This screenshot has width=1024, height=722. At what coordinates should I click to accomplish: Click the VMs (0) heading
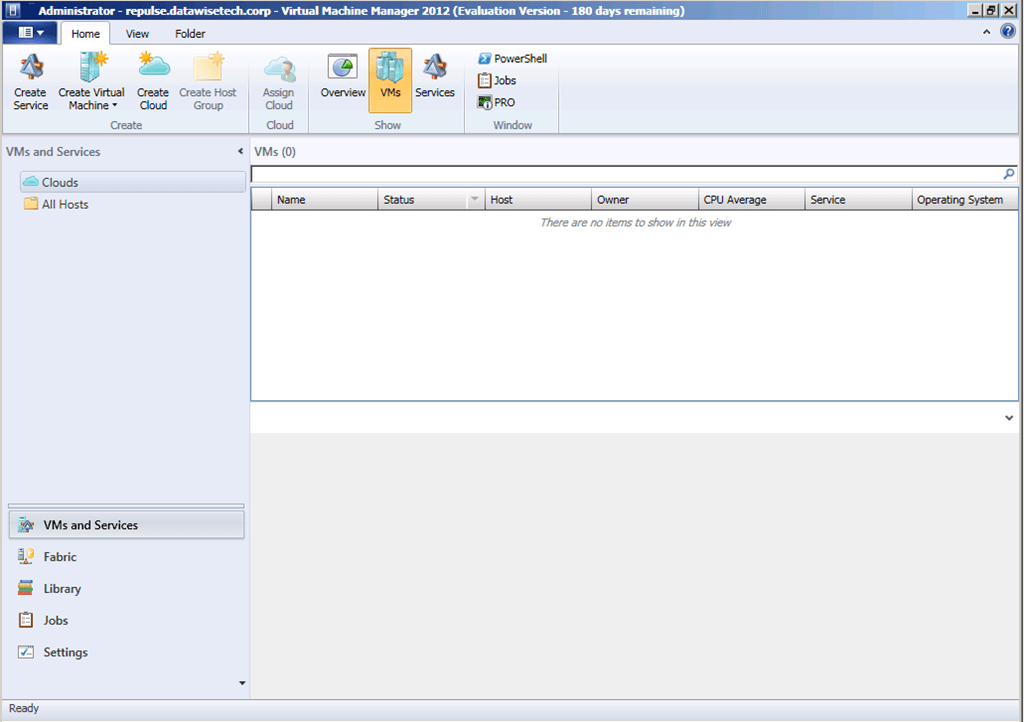pos(275,151)
